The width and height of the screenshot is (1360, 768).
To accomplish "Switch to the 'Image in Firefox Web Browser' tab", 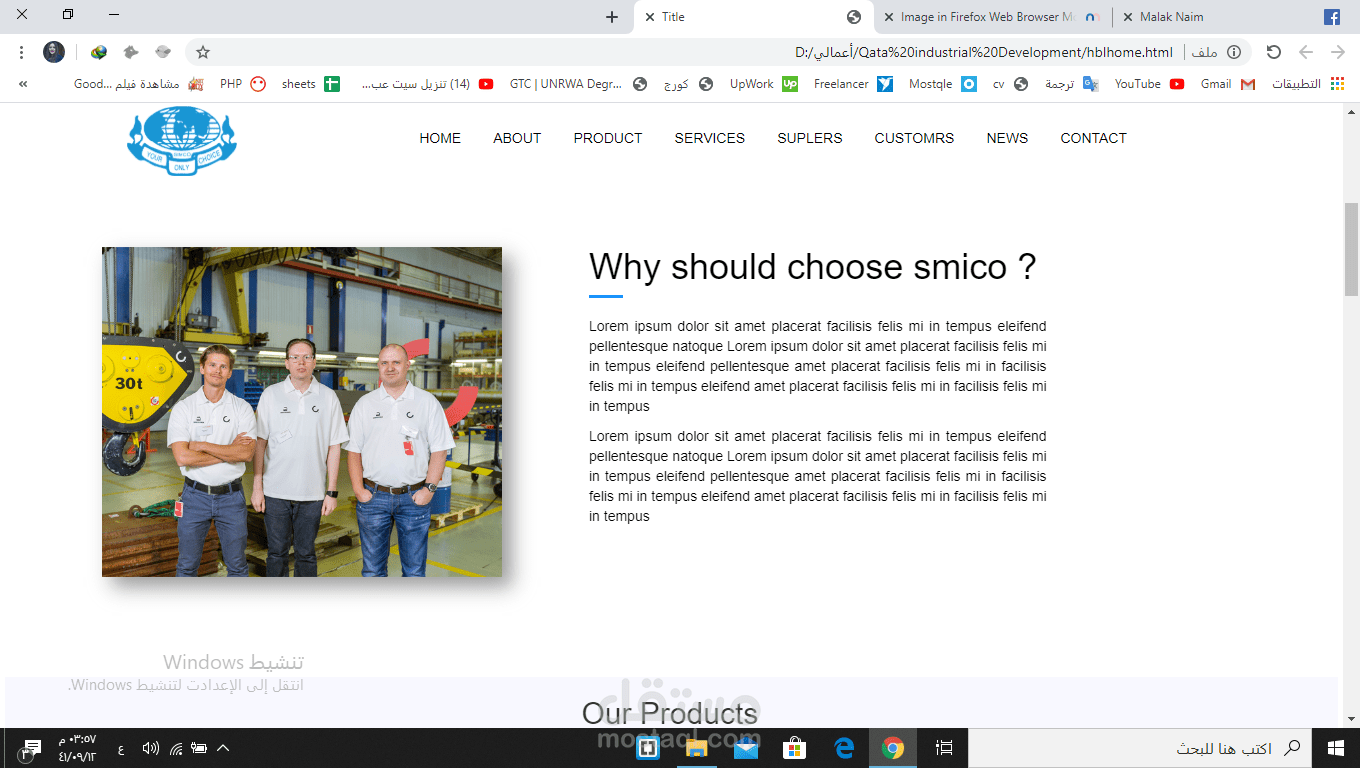I will (x=992, y=17).
